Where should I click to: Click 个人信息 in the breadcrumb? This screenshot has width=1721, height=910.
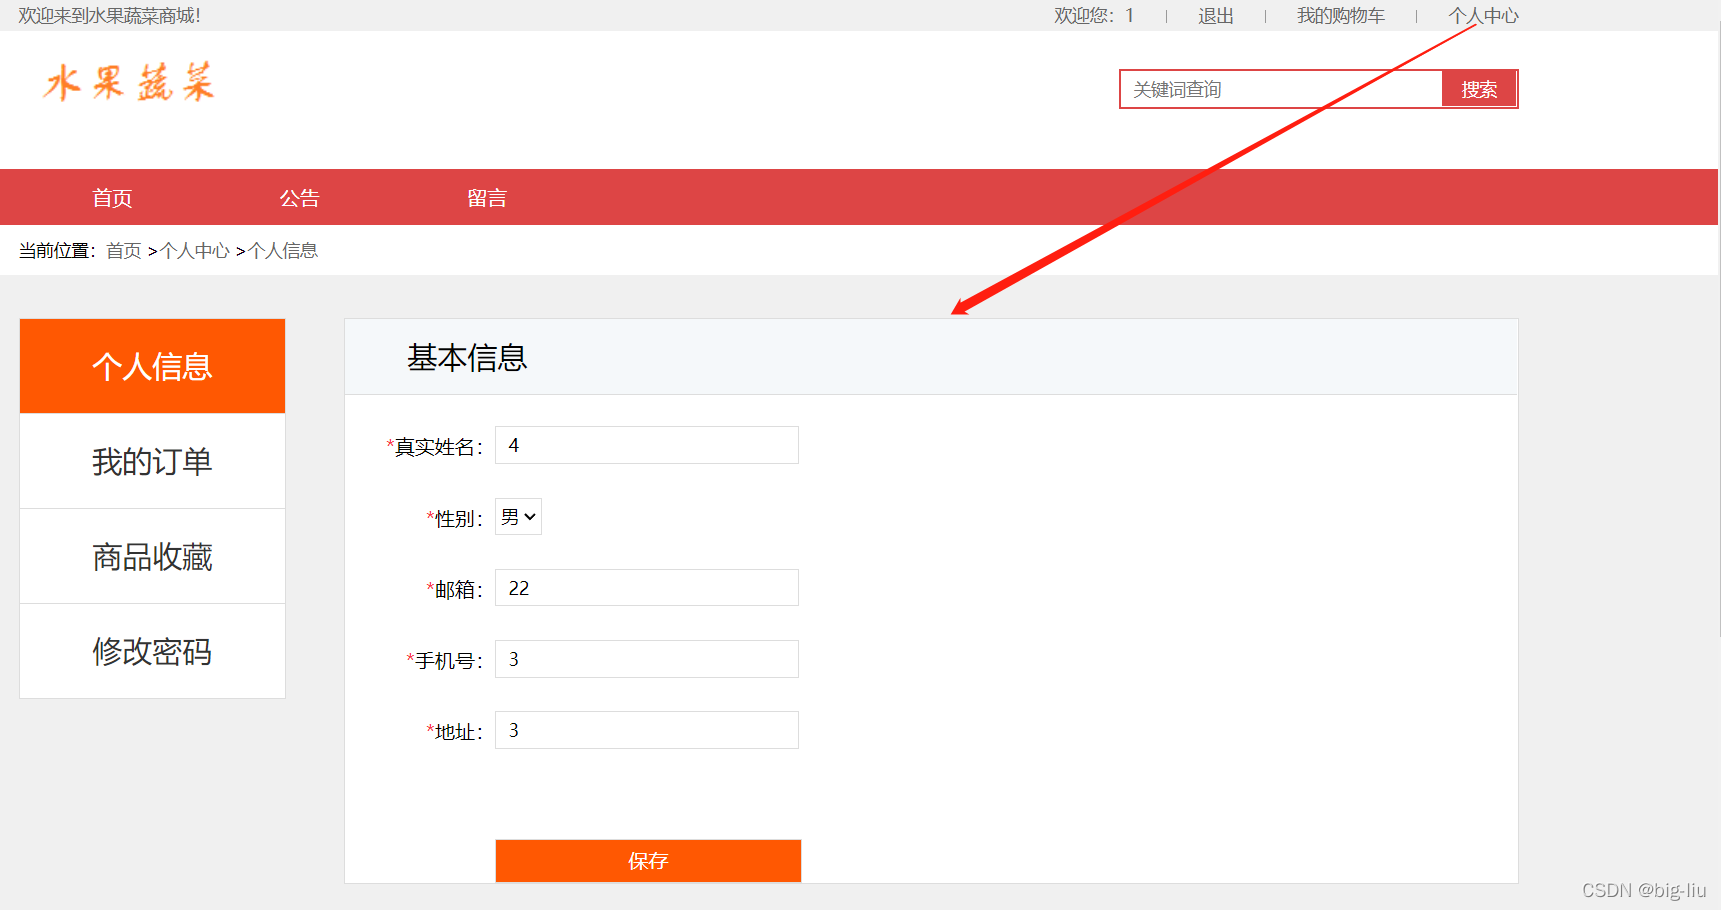(283, 251)
